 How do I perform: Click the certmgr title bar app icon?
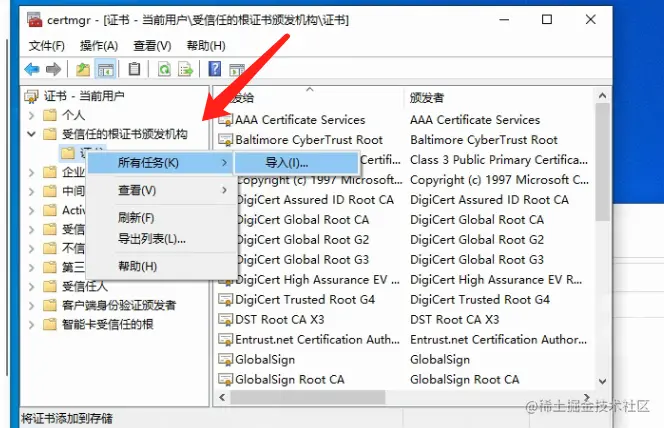pos(35,19)
